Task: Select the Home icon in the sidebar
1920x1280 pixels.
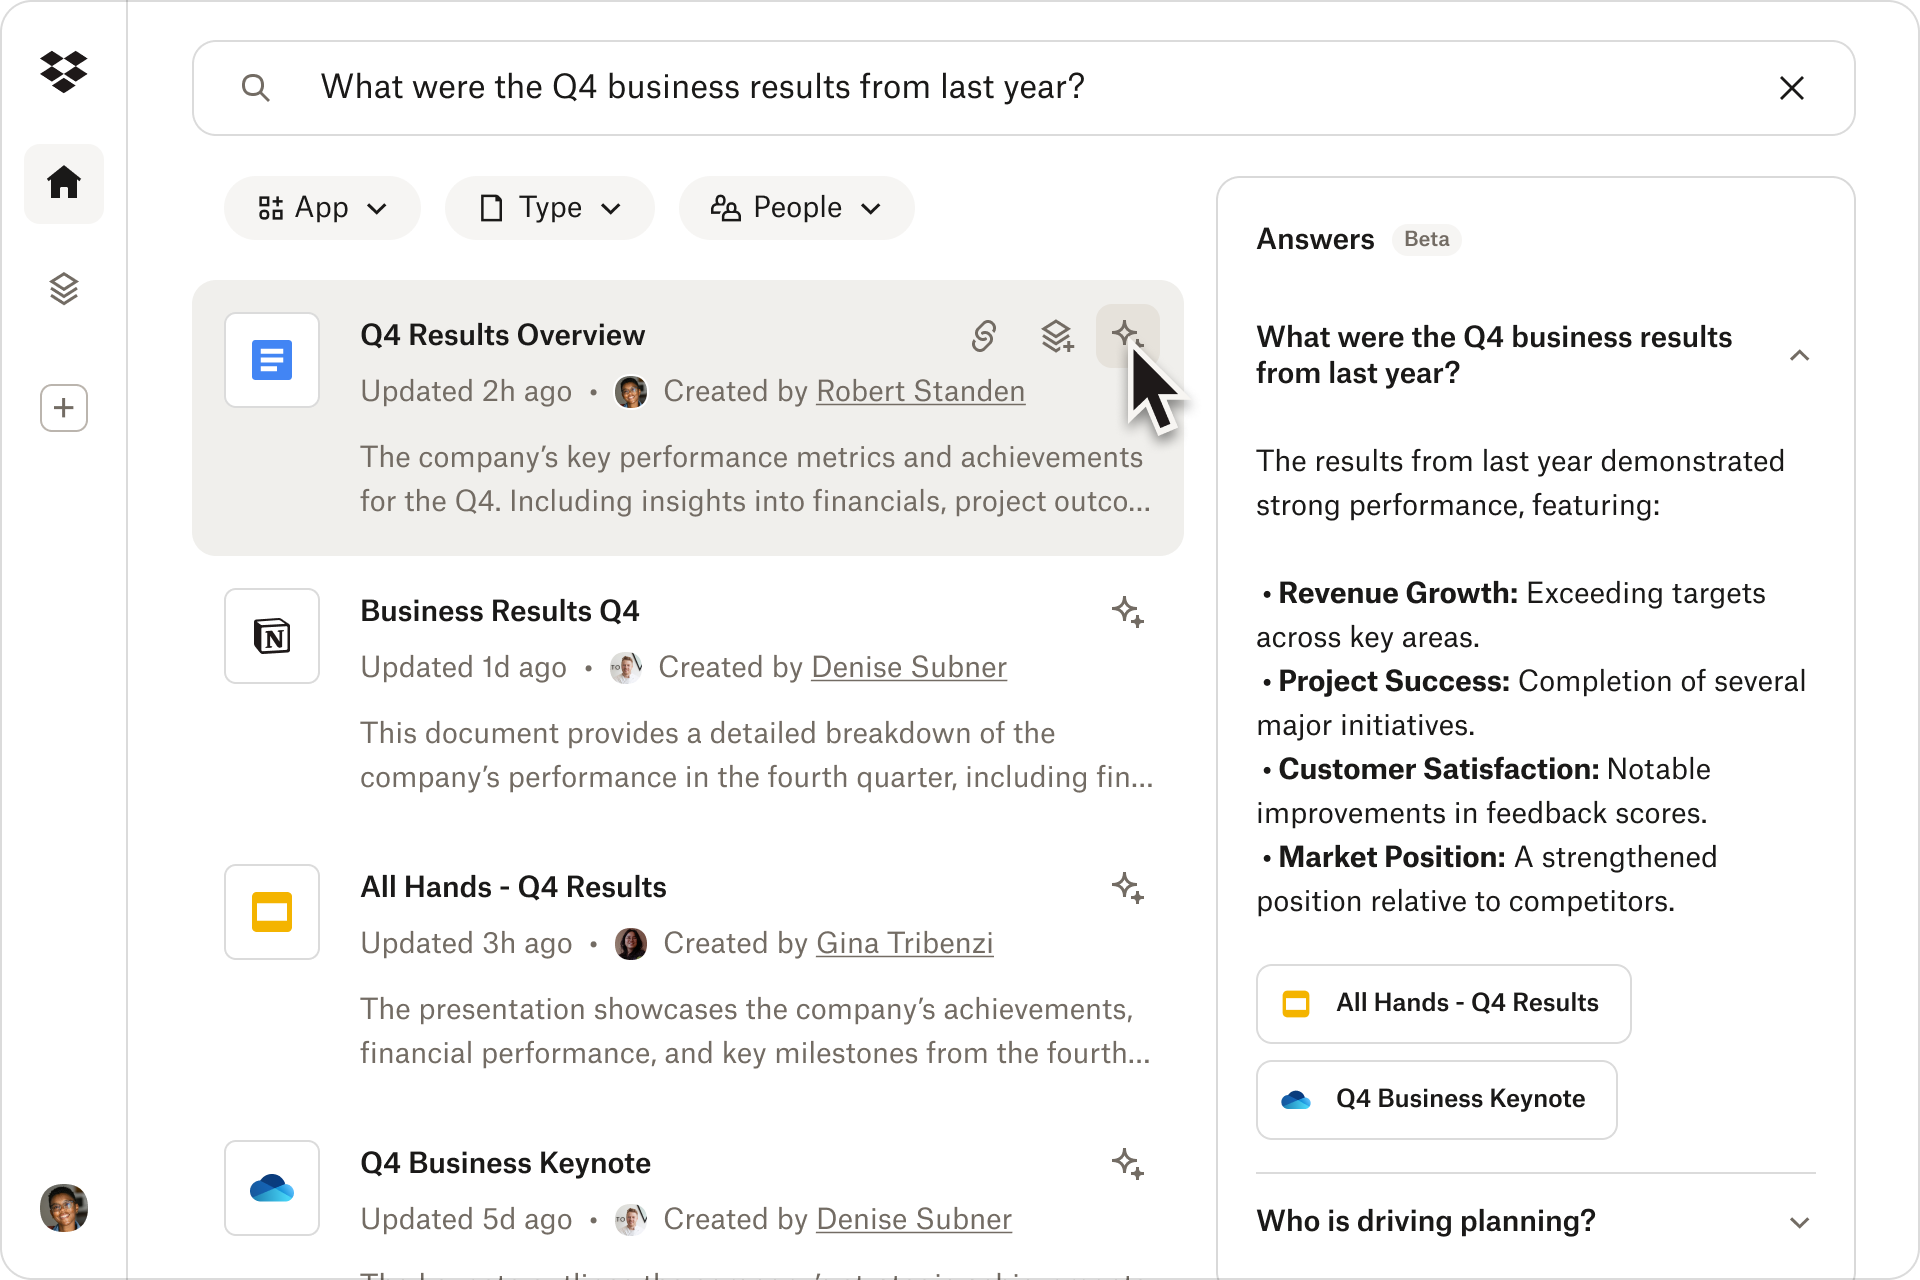Action: tap(64, 183)
